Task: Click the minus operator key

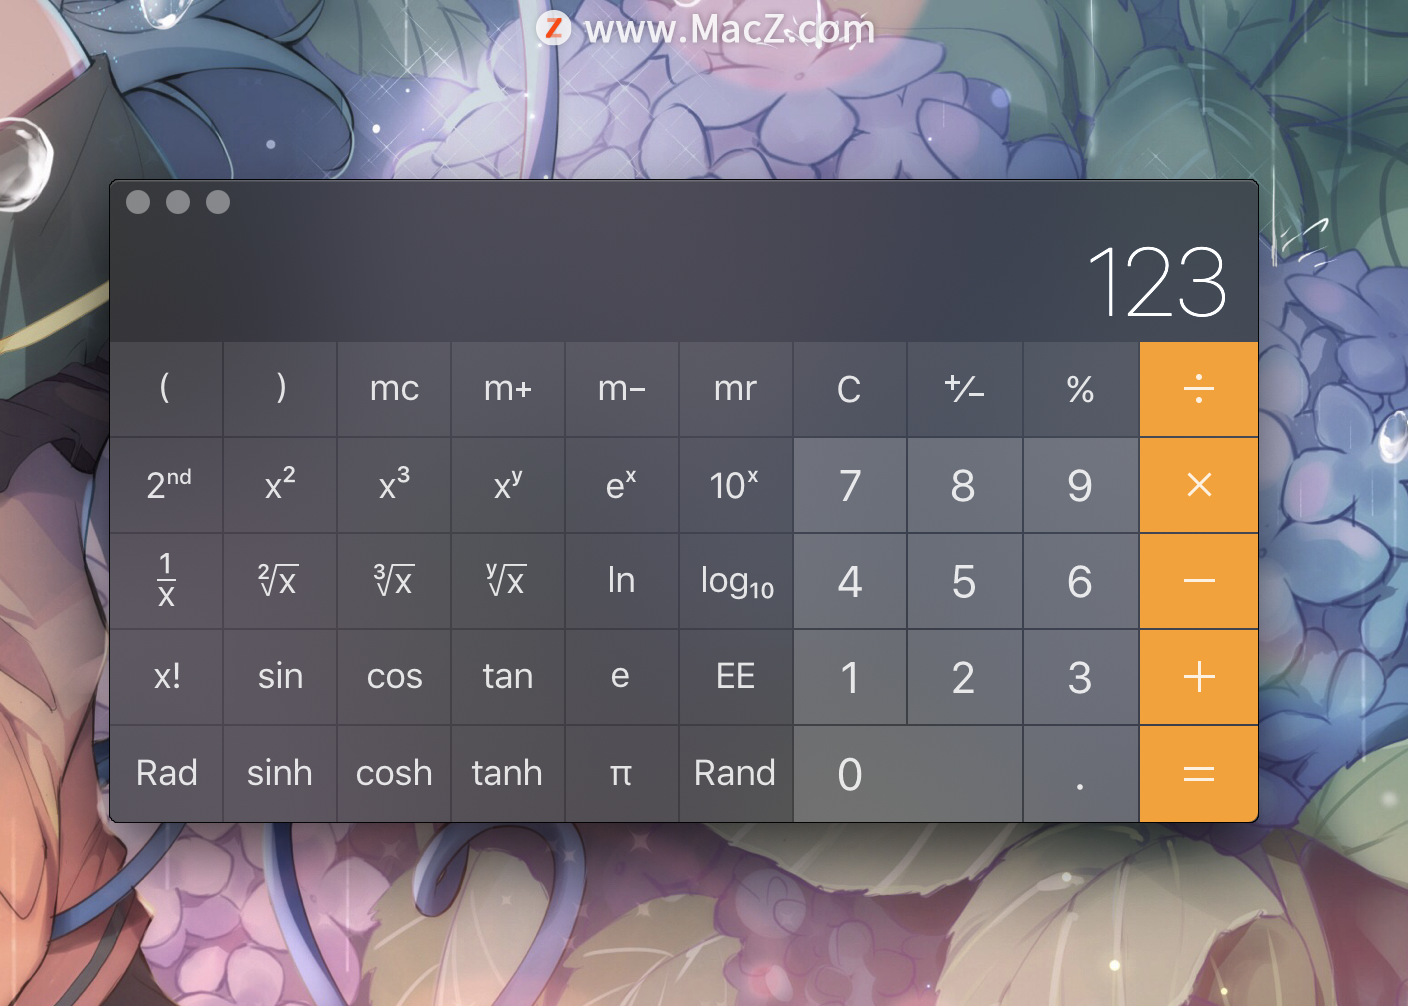Action: point(1198,581)
